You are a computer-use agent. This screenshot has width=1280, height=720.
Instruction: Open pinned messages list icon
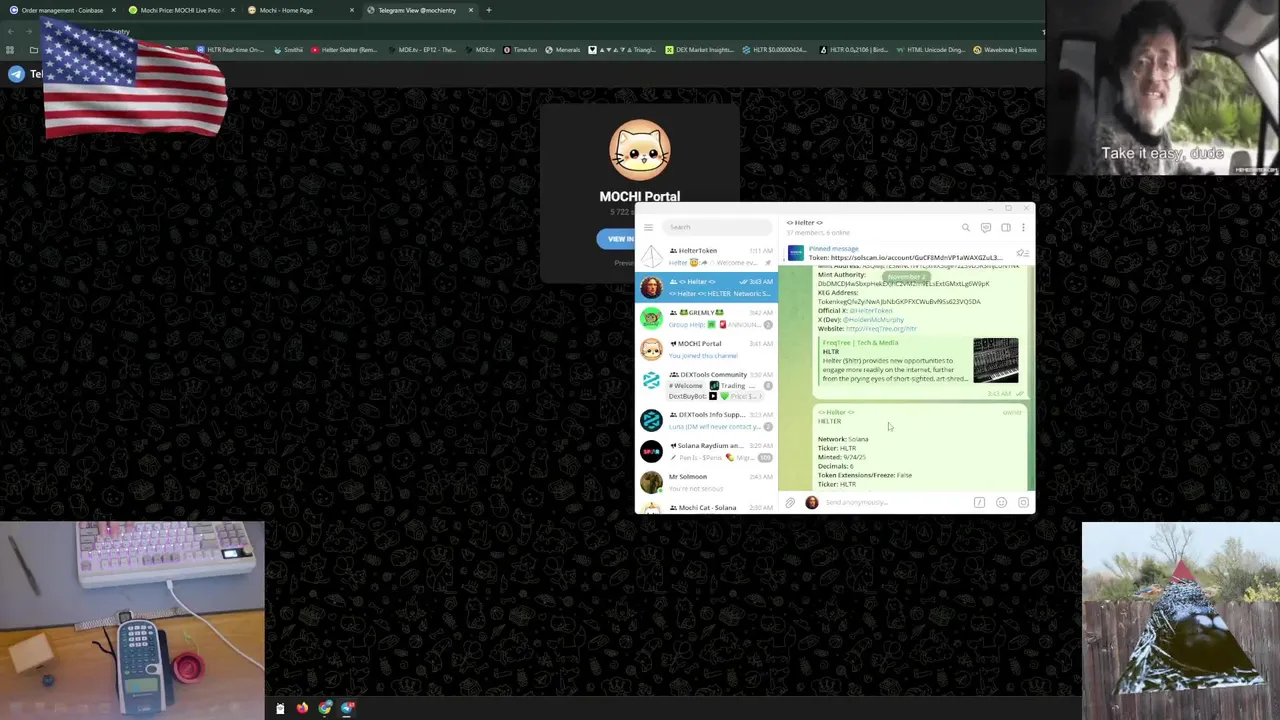[x=1021, y=254]
